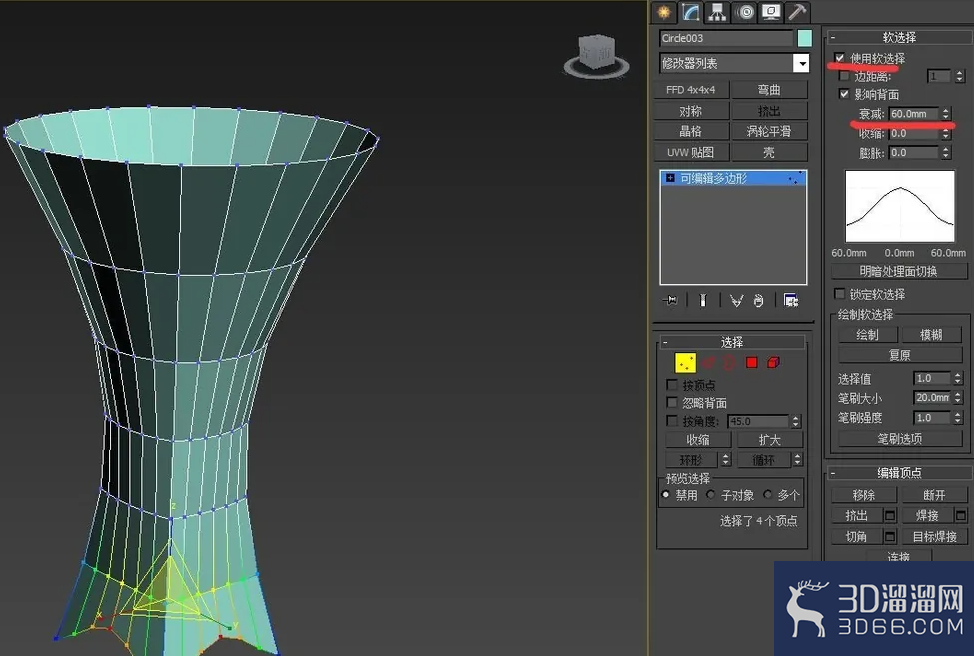Select 可编辑多边形 in the modifier stack
Viewport: 974px width, 656px height.
(733, 178)
